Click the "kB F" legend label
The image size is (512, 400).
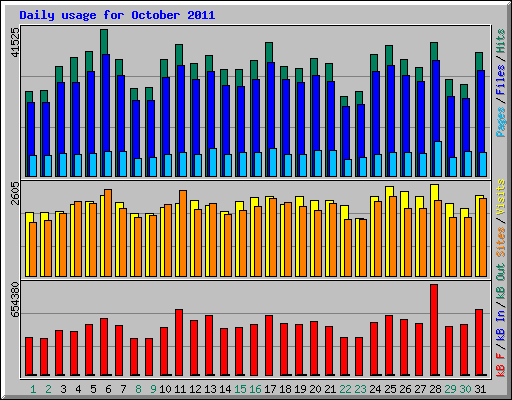point(500,364)
